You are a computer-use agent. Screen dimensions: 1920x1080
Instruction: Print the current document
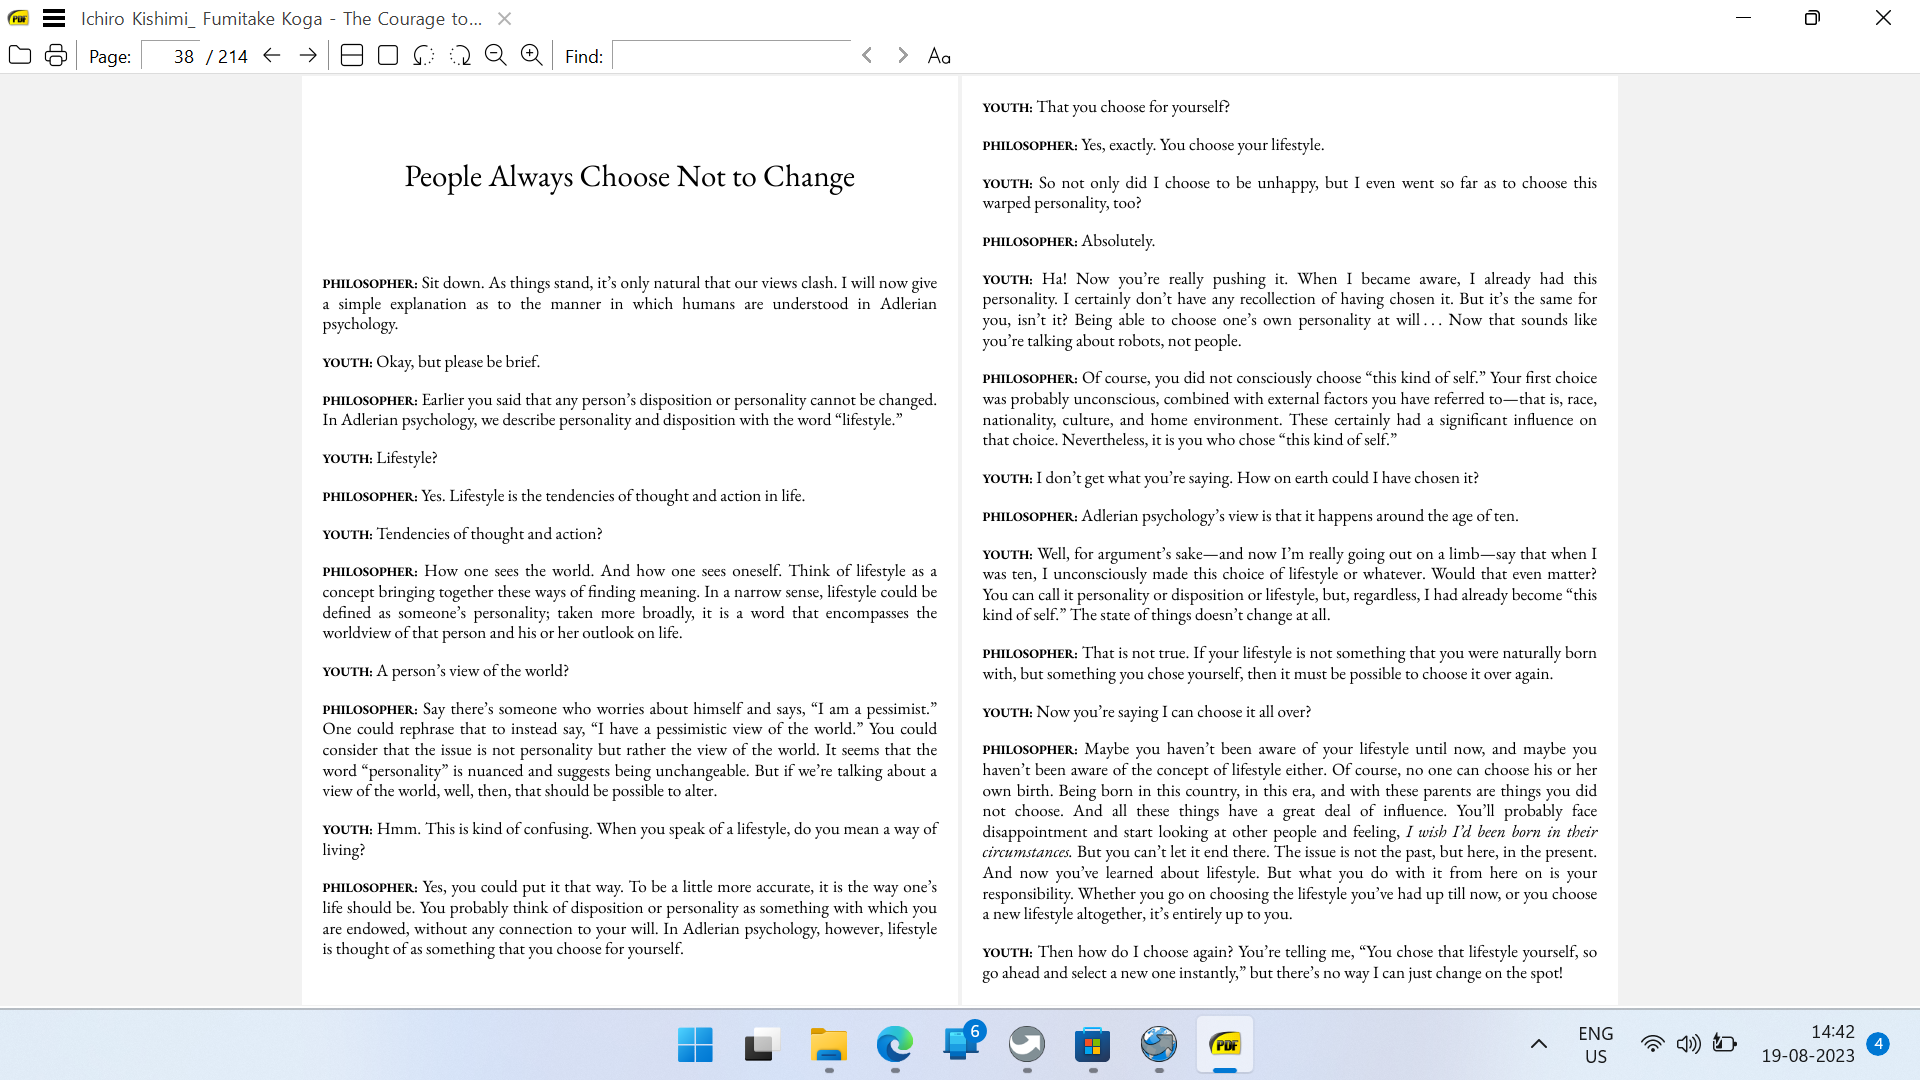pos(55,55)
